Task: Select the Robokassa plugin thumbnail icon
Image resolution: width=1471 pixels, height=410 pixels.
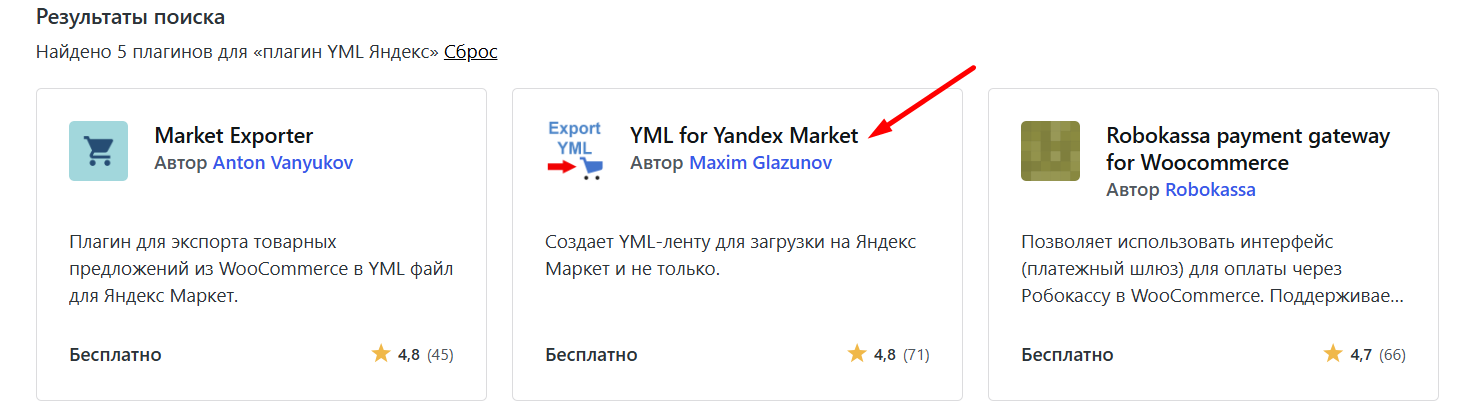Action: pos(1050,151)
